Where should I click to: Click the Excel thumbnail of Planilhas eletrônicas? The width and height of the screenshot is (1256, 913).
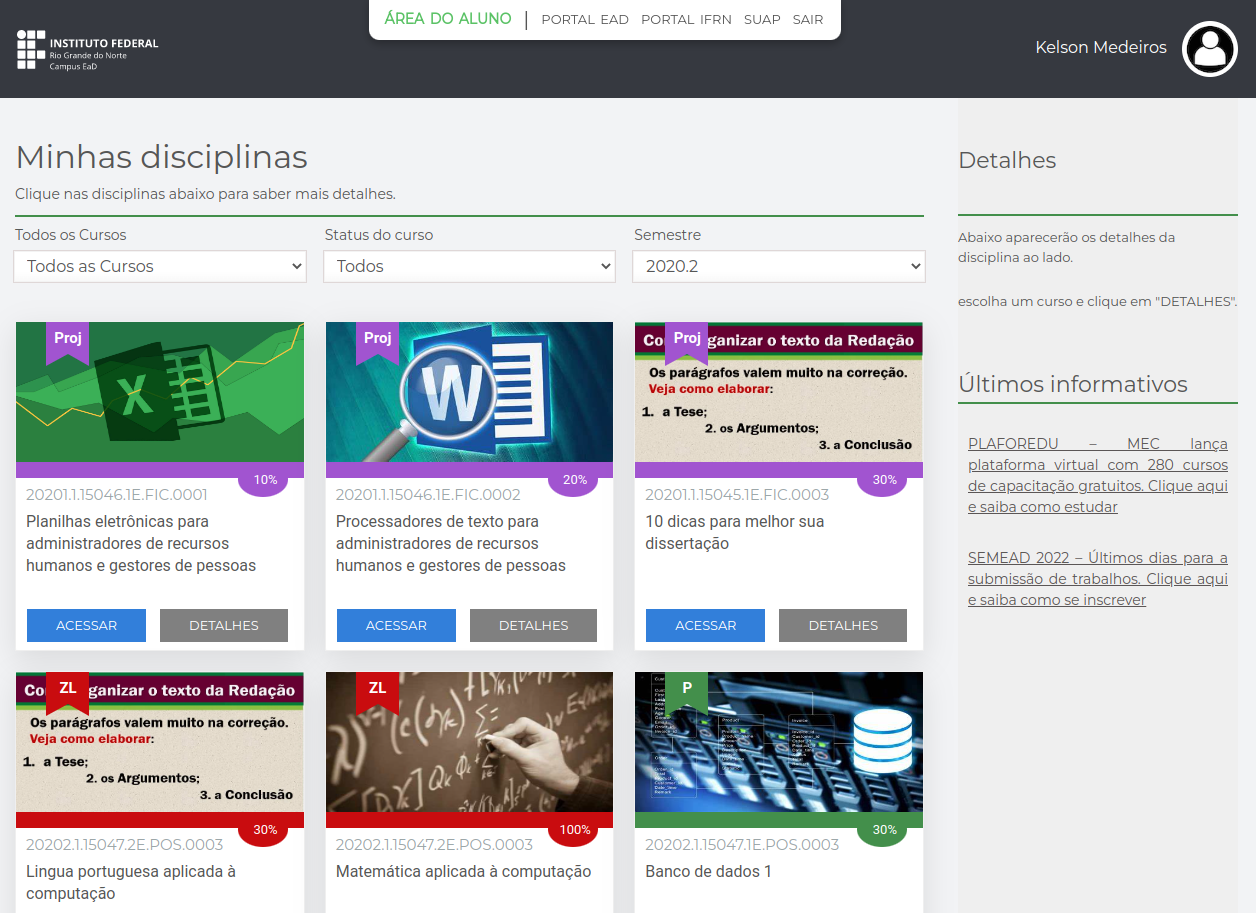pos(160,392)
